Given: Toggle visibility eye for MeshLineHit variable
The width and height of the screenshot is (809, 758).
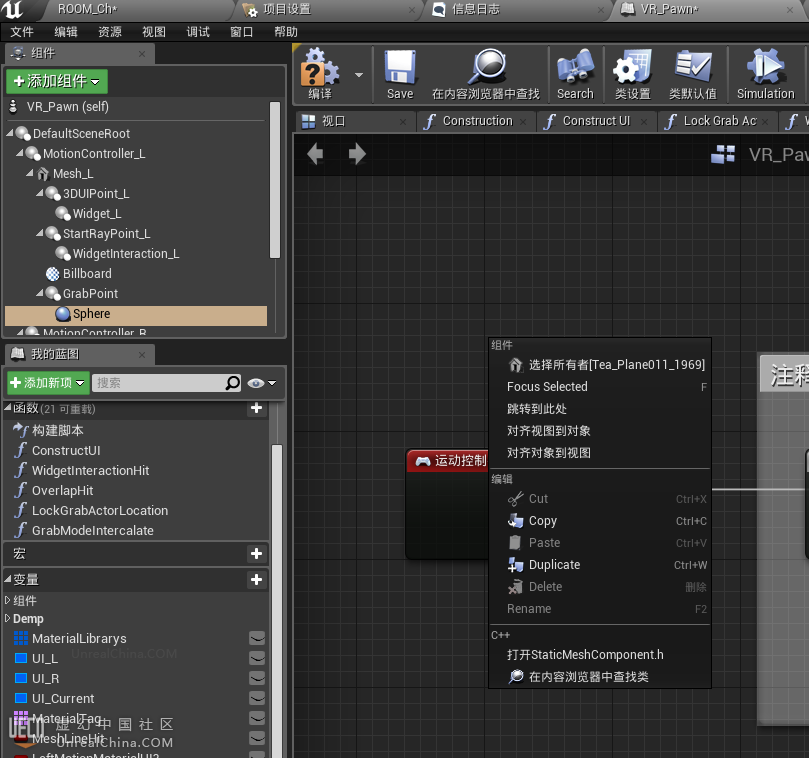Looking at the screenshot, I should coord(257,738).
